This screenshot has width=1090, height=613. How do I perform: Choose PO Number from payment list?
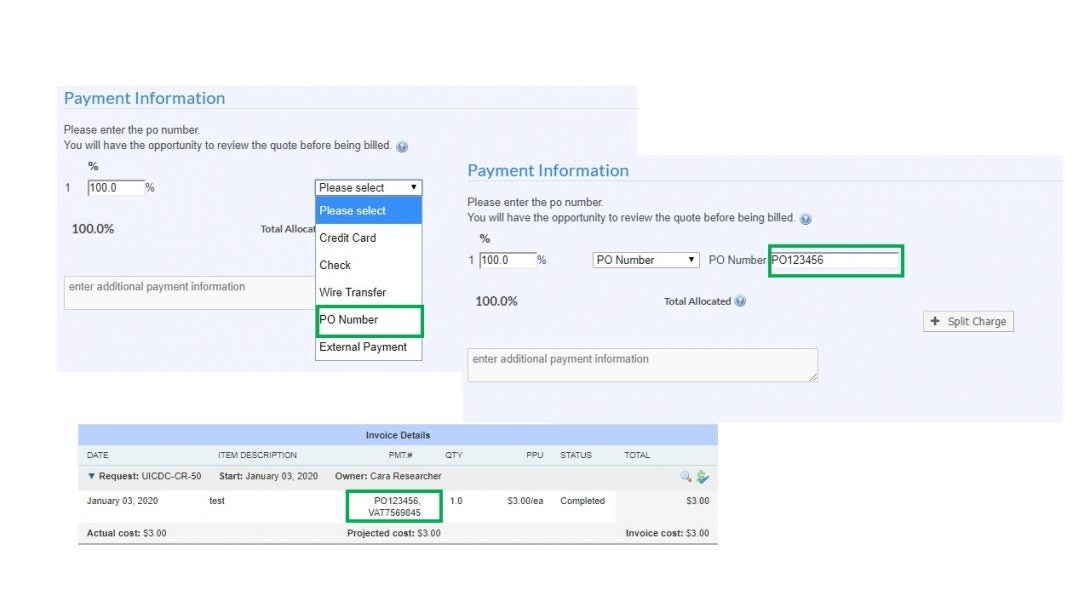(368, 320)
